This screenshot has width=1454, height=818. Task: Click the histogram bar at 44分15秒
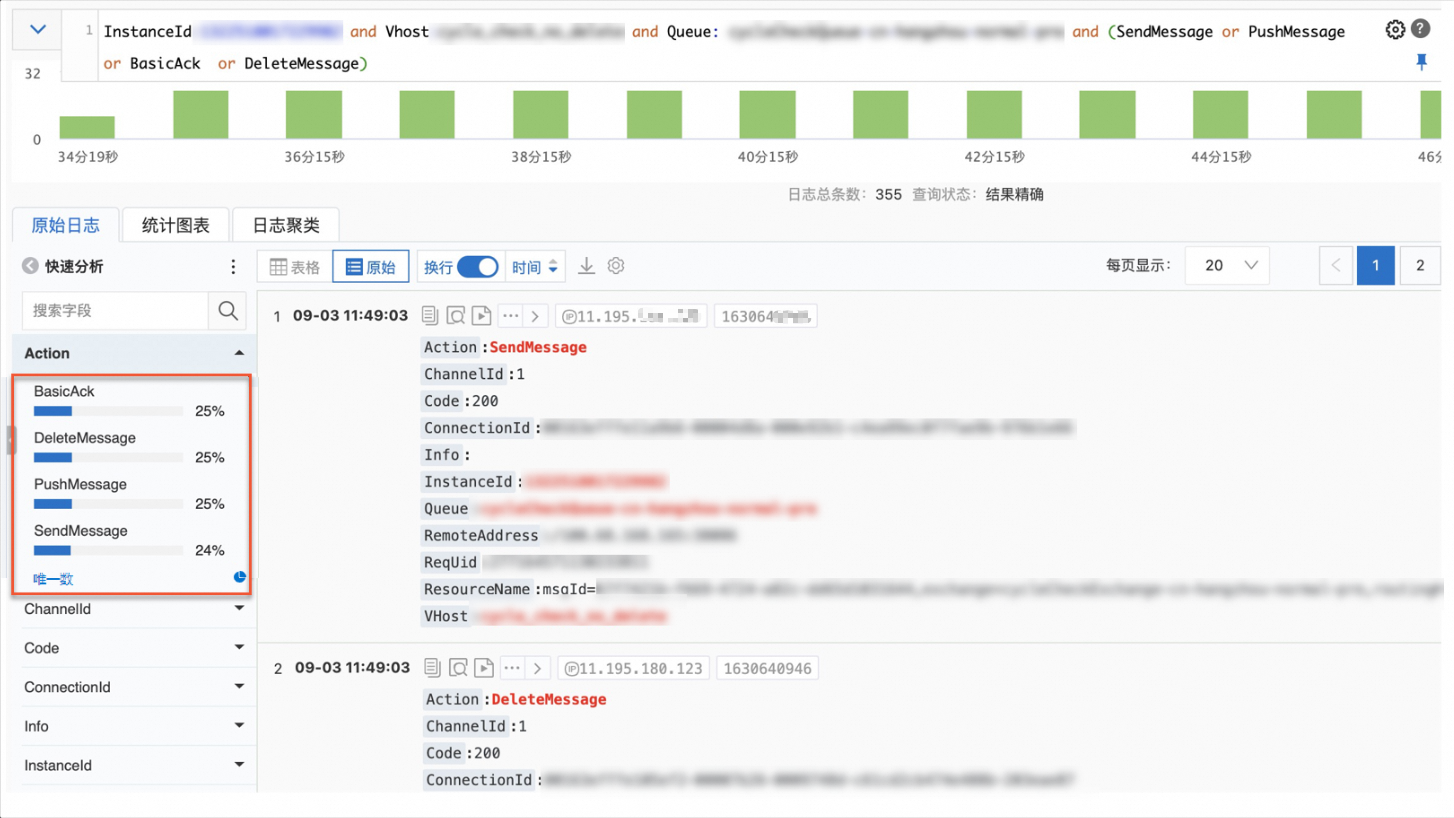coord(1221,115)
